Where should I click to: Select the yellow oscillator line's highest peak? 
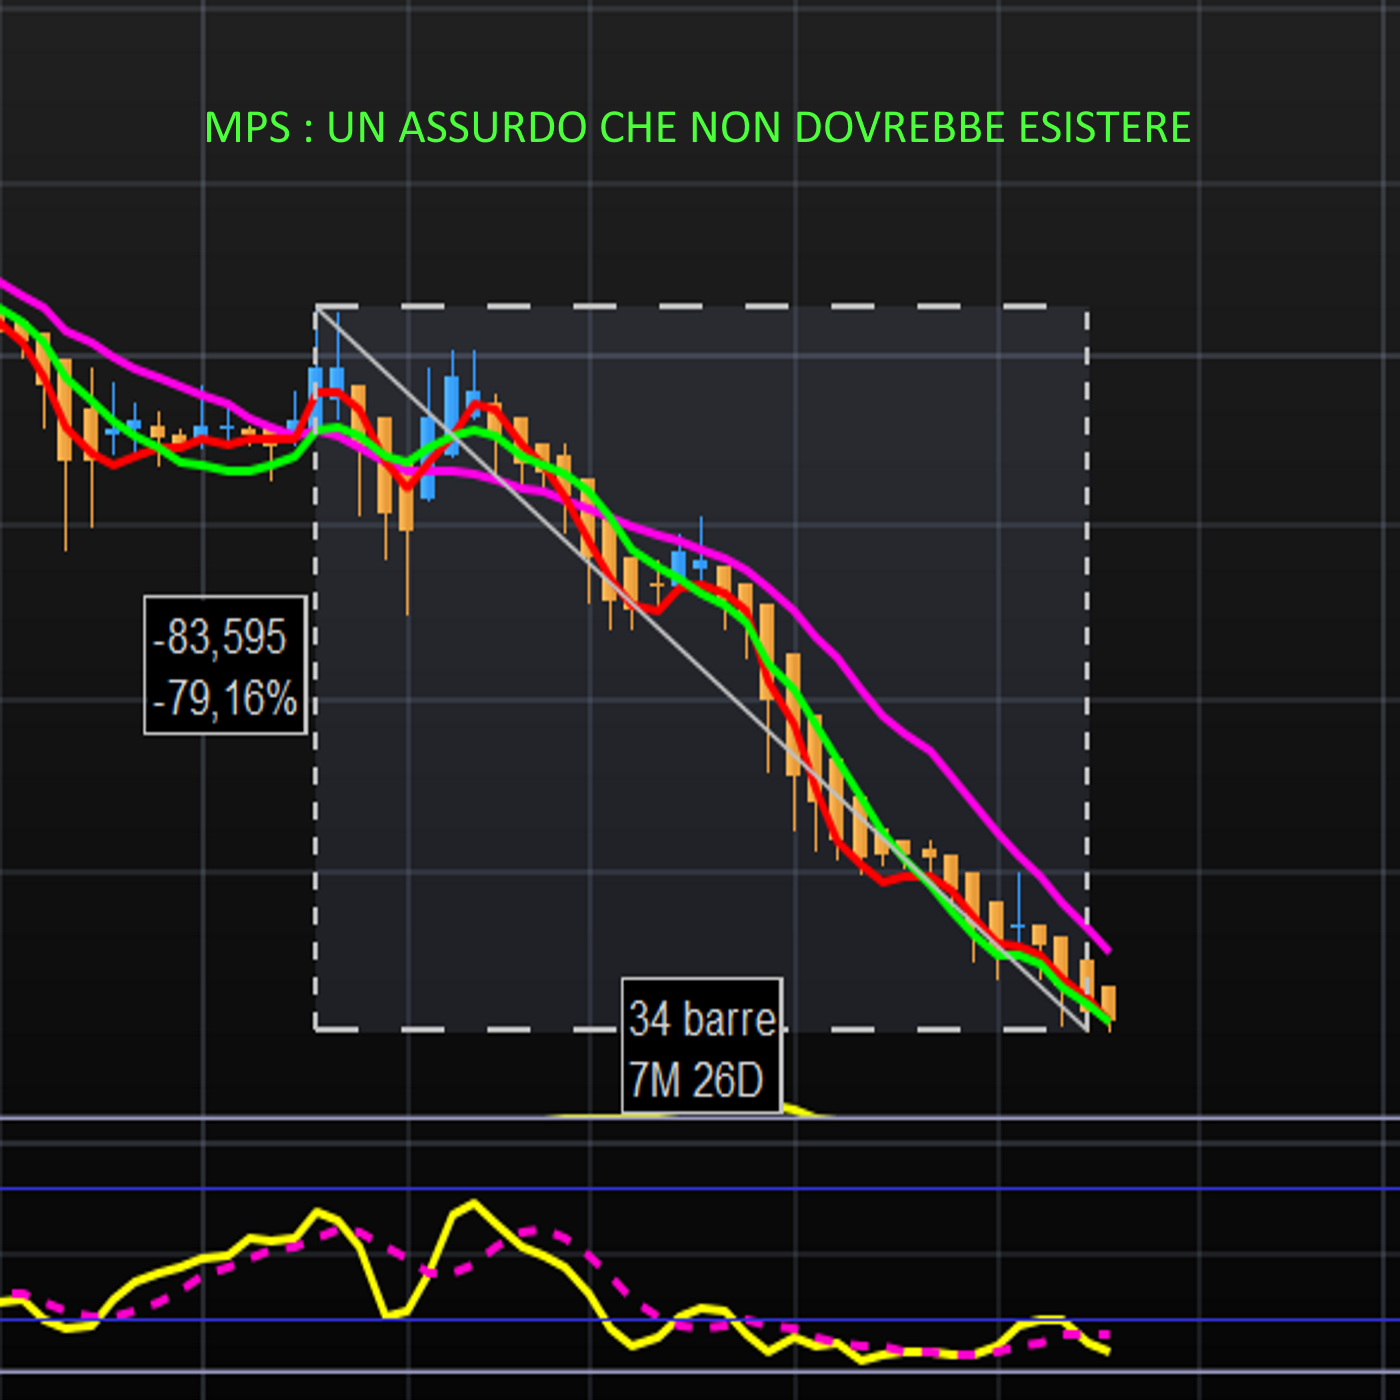(x=473, y=1202)
